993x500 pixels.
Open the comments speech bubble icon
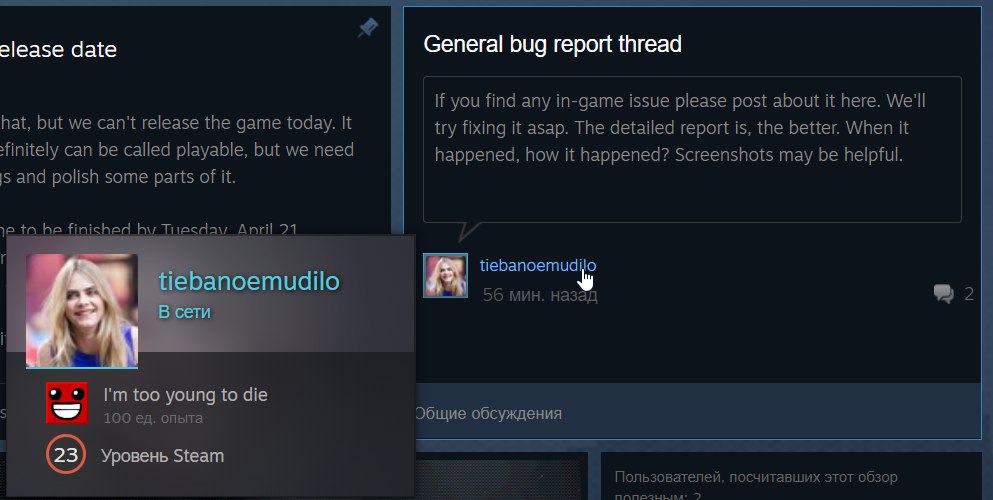944,294
